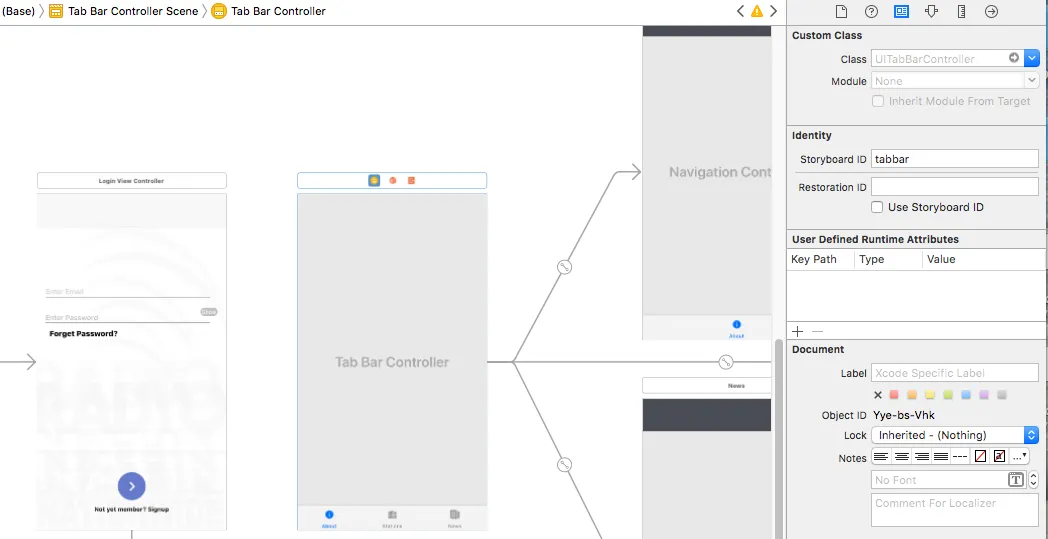Justify the notes text

(x=941, y=457)
